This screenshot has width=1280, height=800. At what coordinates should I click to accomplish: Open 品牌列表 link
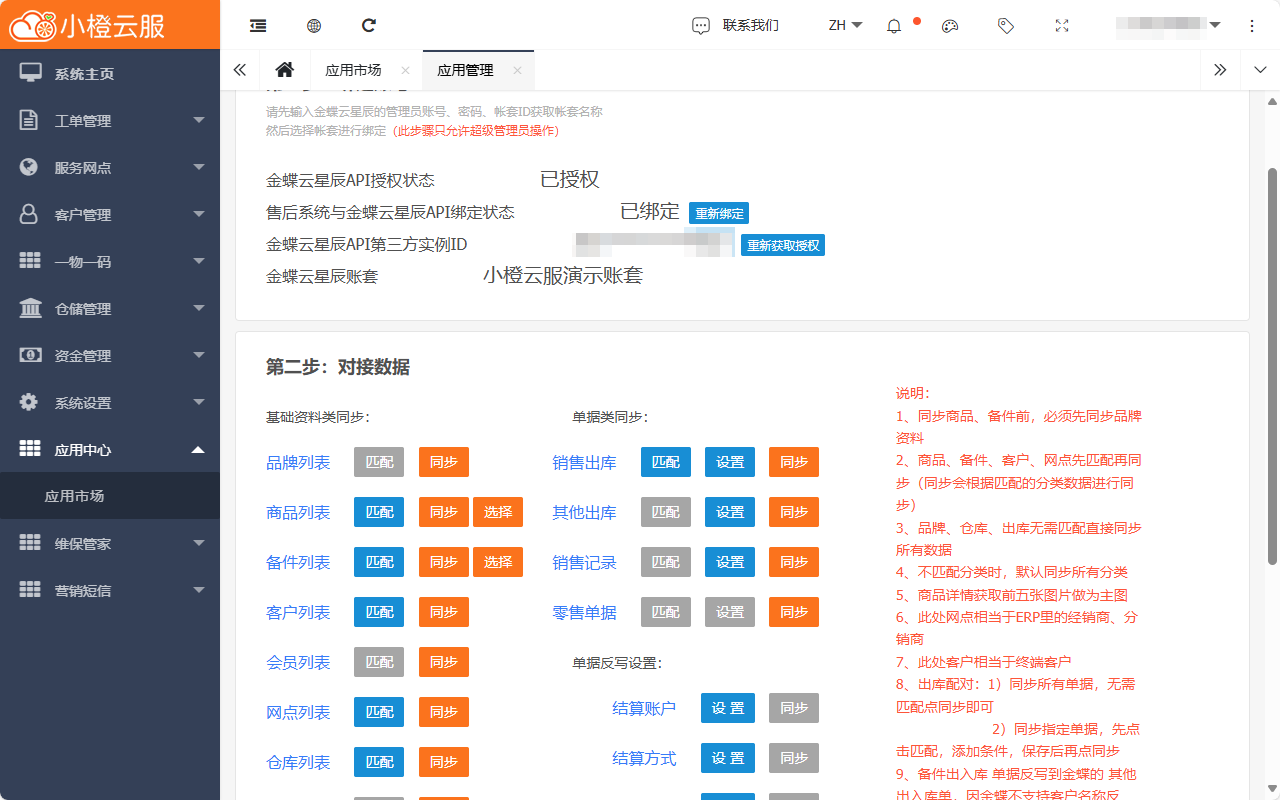(x=298, y=462)
